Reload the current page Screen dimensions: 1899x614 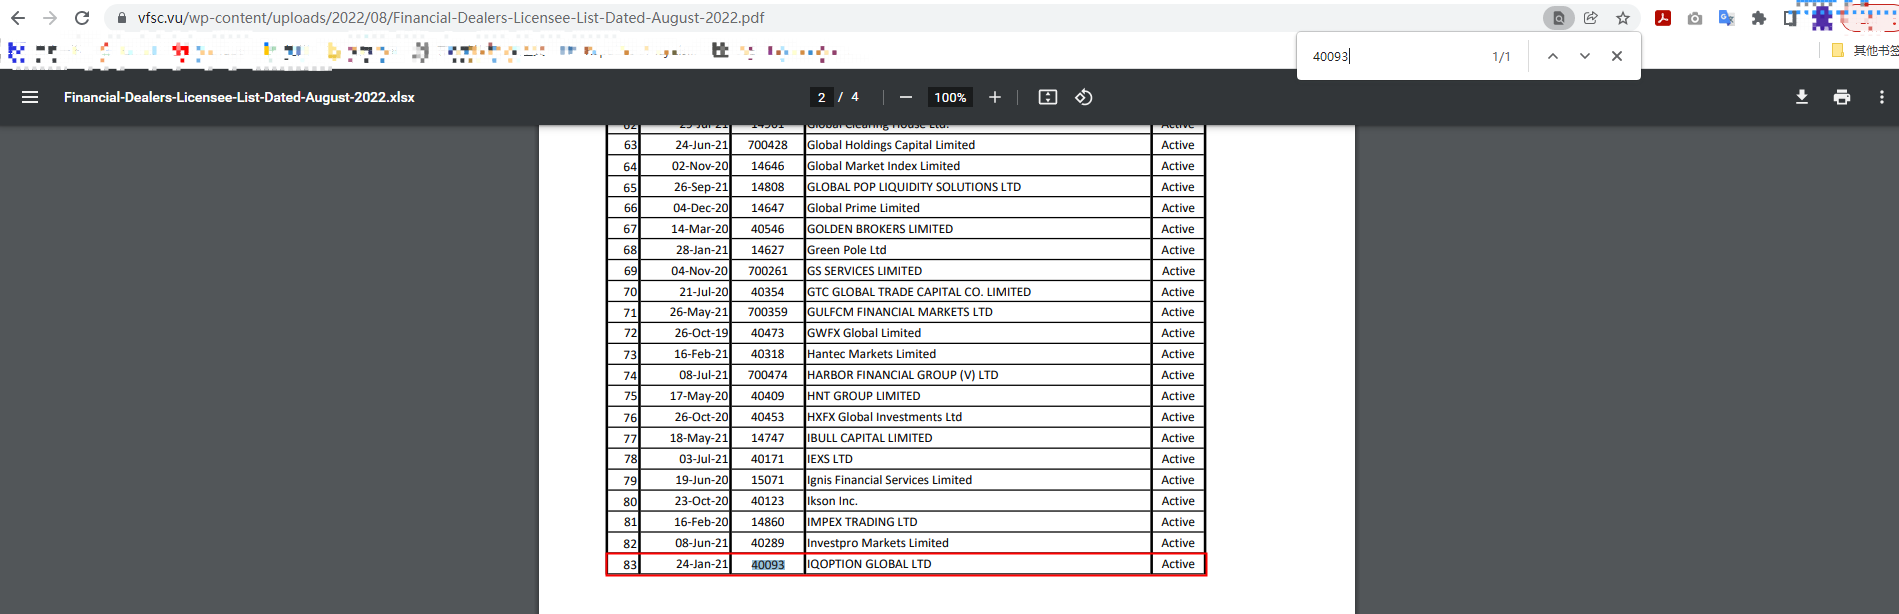[x=82, y=18]
